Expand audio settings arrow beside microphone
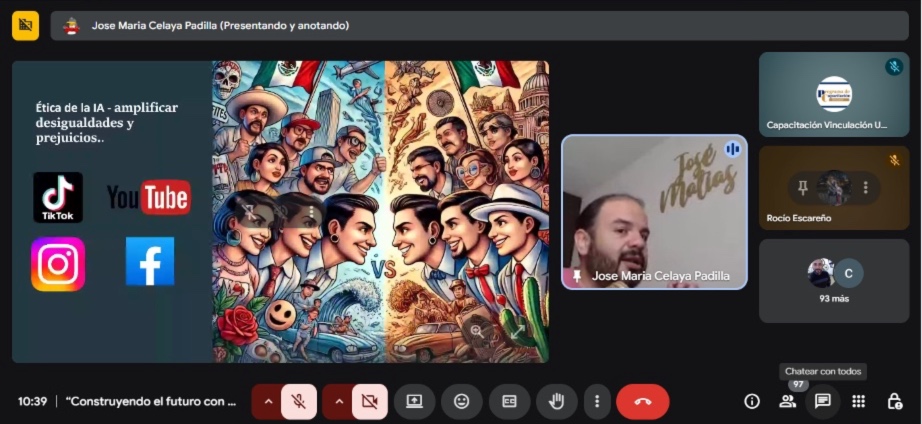Screen dimensions: 922x424 (x=267, y=401)
